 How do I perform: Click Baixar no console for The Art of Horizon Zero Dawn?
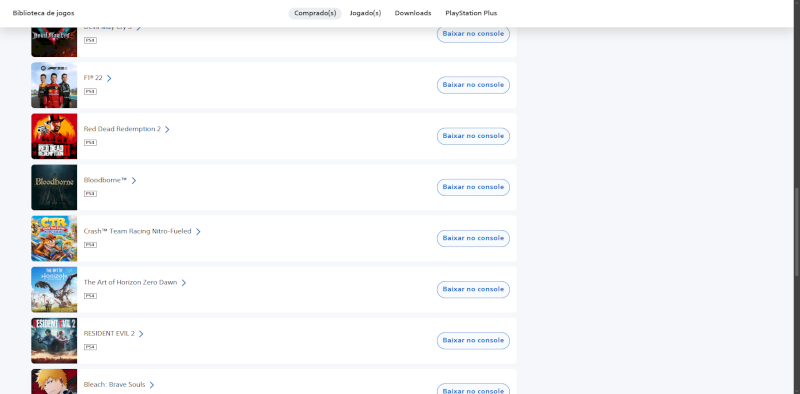[x=473, y=289]
